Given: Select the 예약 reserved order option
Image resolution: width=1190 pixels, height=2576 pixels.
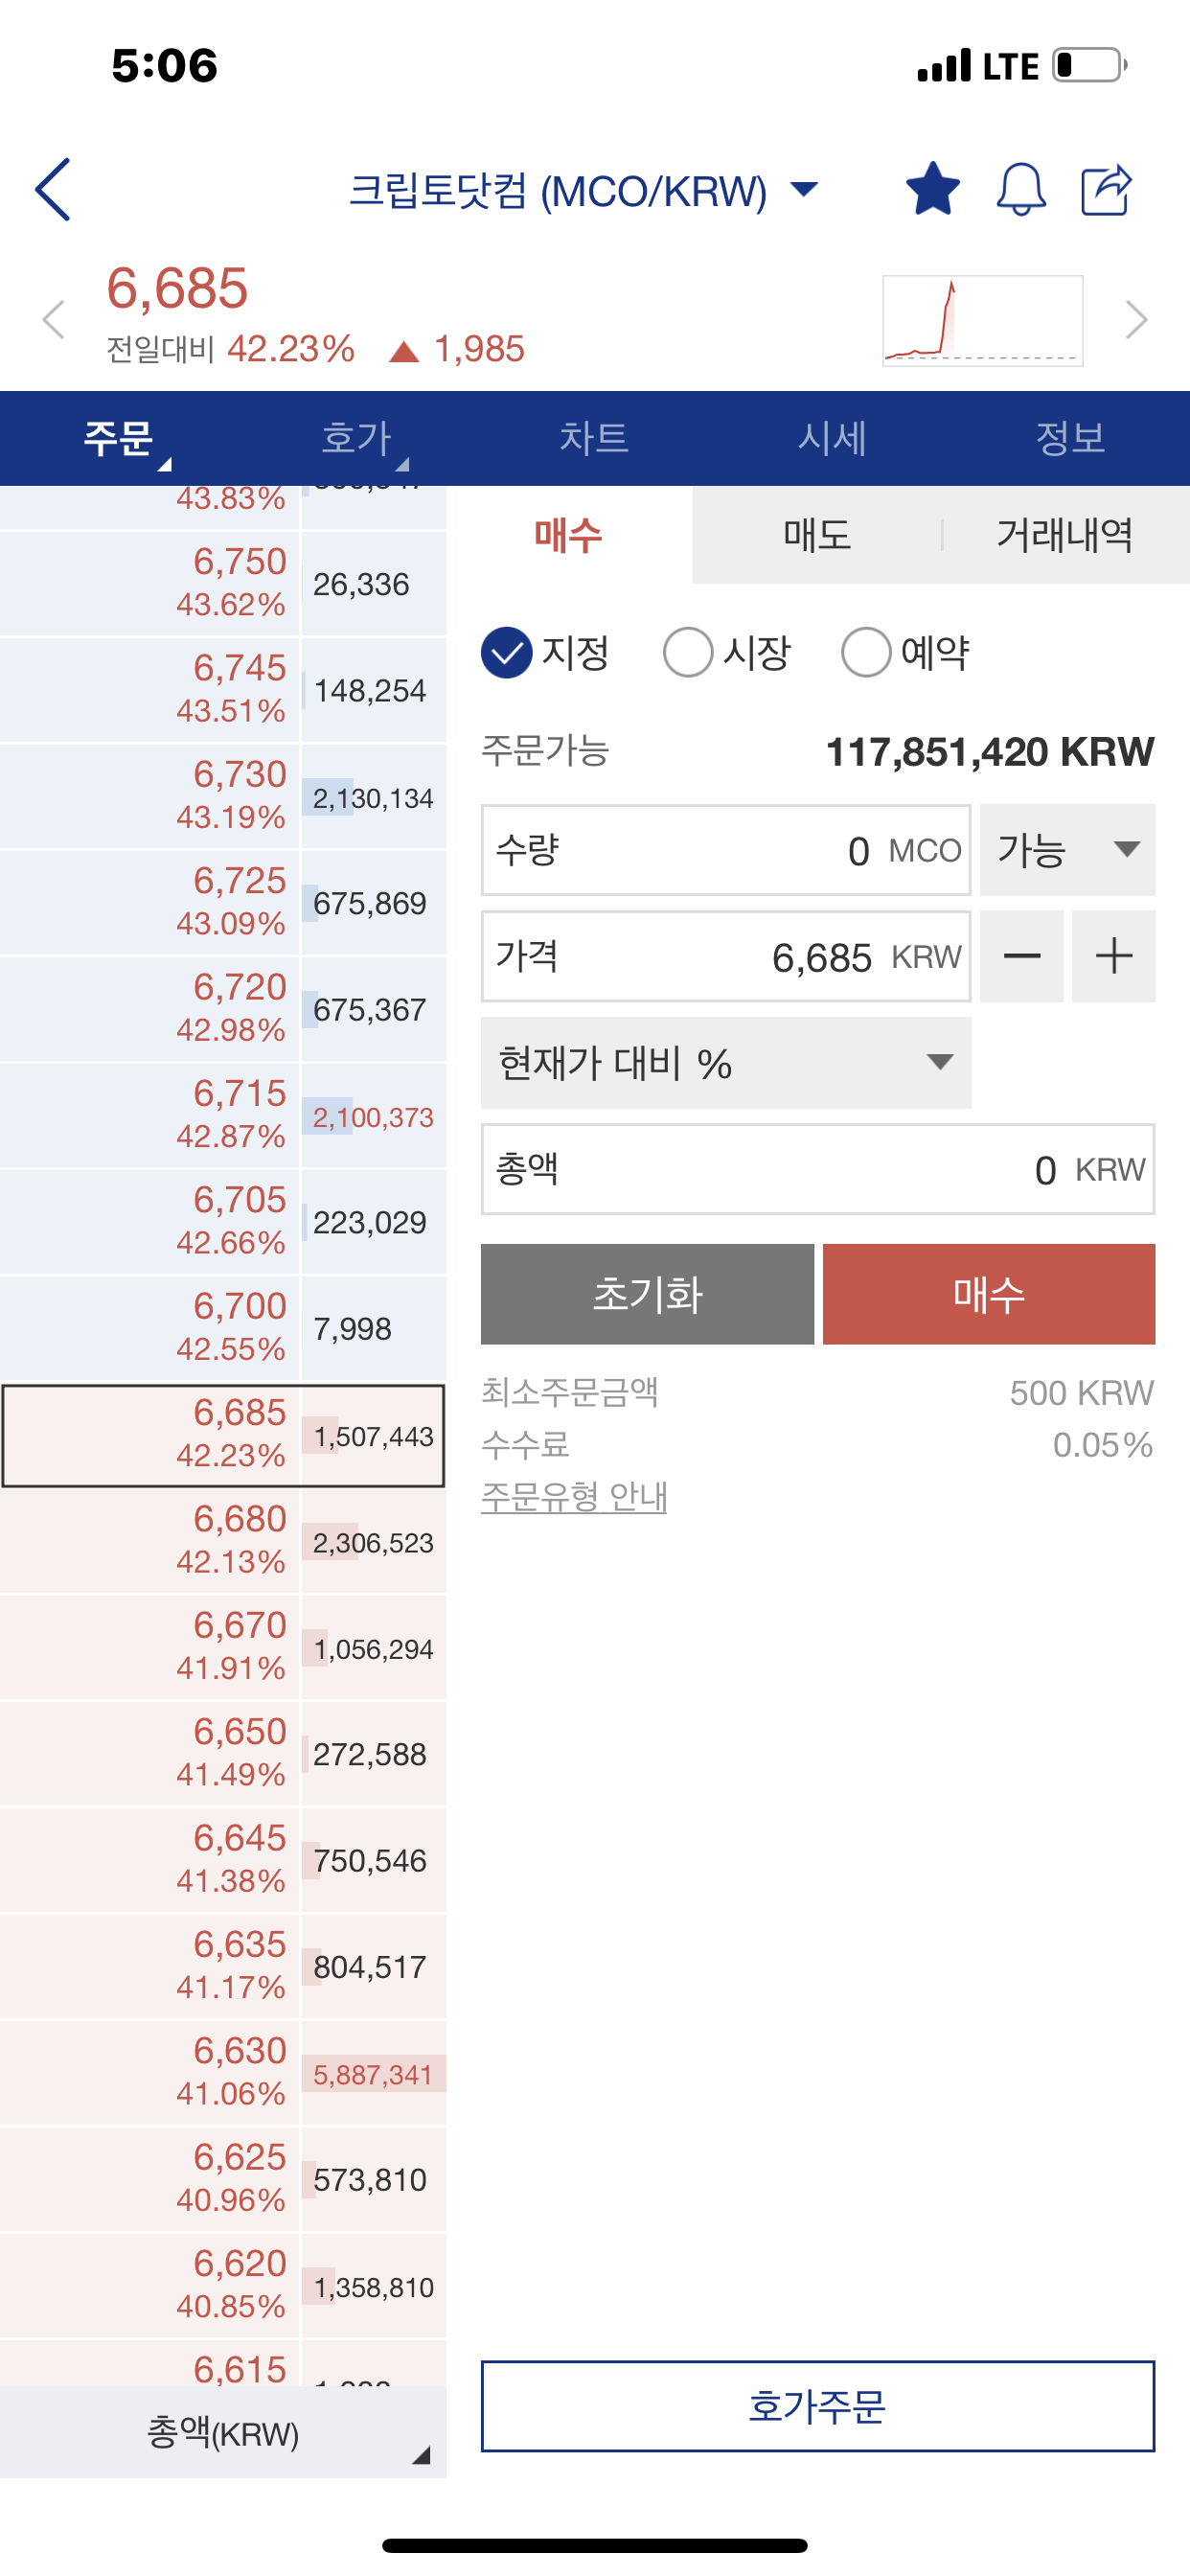Looking at the screenshot, I should [906, 653].
